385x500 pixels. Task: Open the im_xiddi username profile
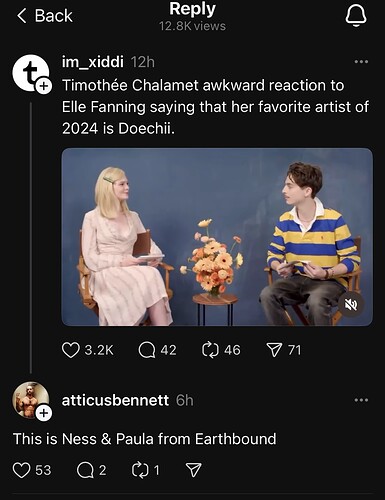coord(93,62)
